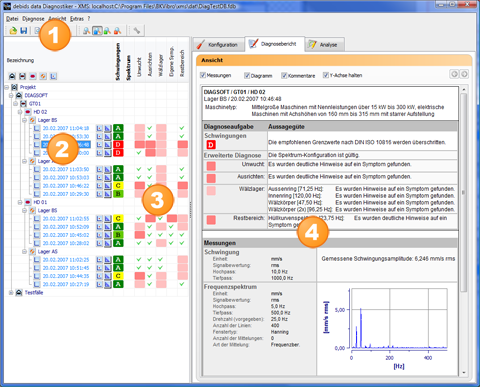Click the red Unwucht indicator swatch in report
Image resolution: width=480 pixels, height=387 pixels.
pos(211,166)
